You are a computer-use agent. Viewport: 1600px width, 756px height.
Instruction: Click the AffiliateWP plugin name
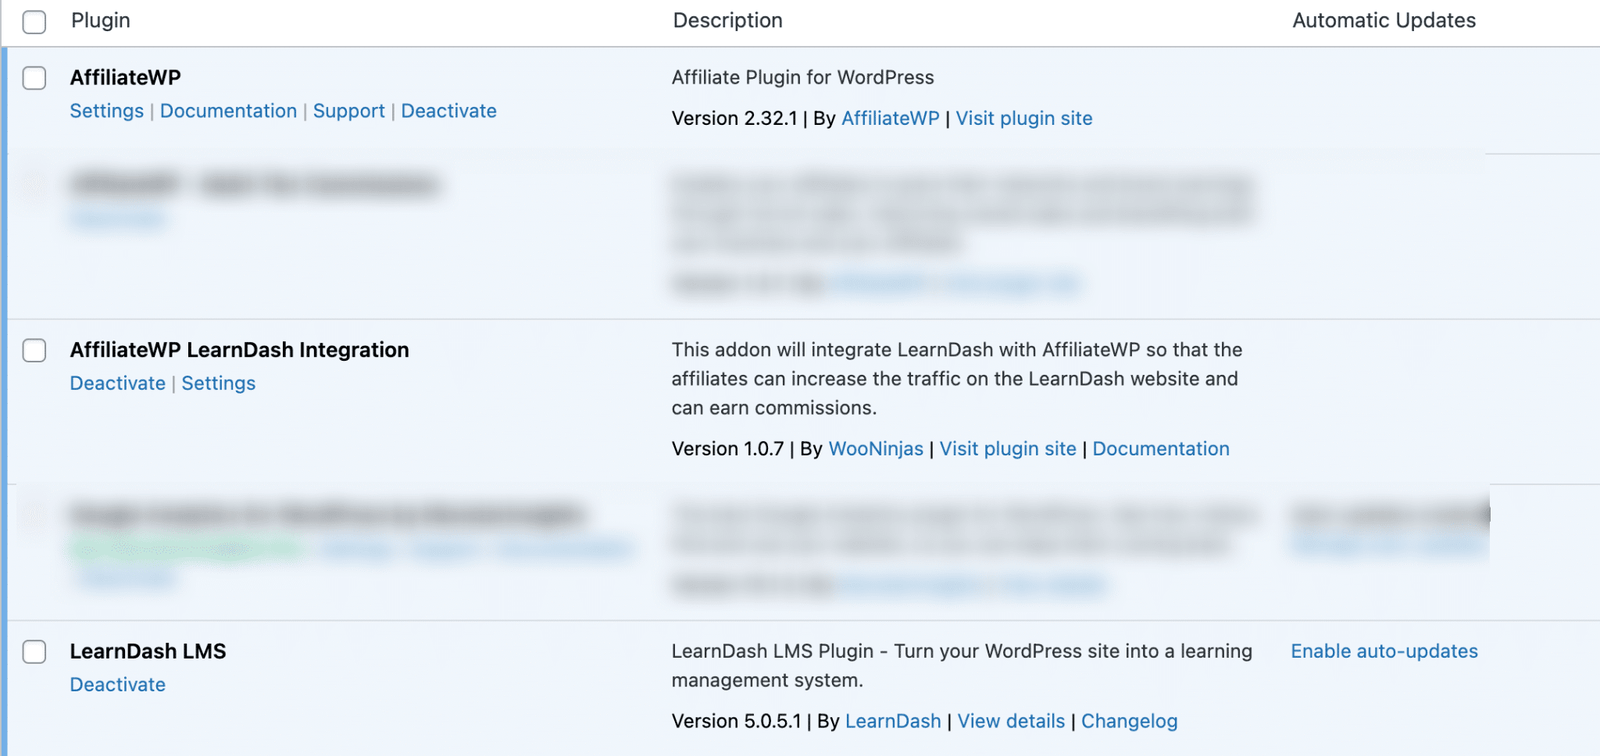[125, 77]
